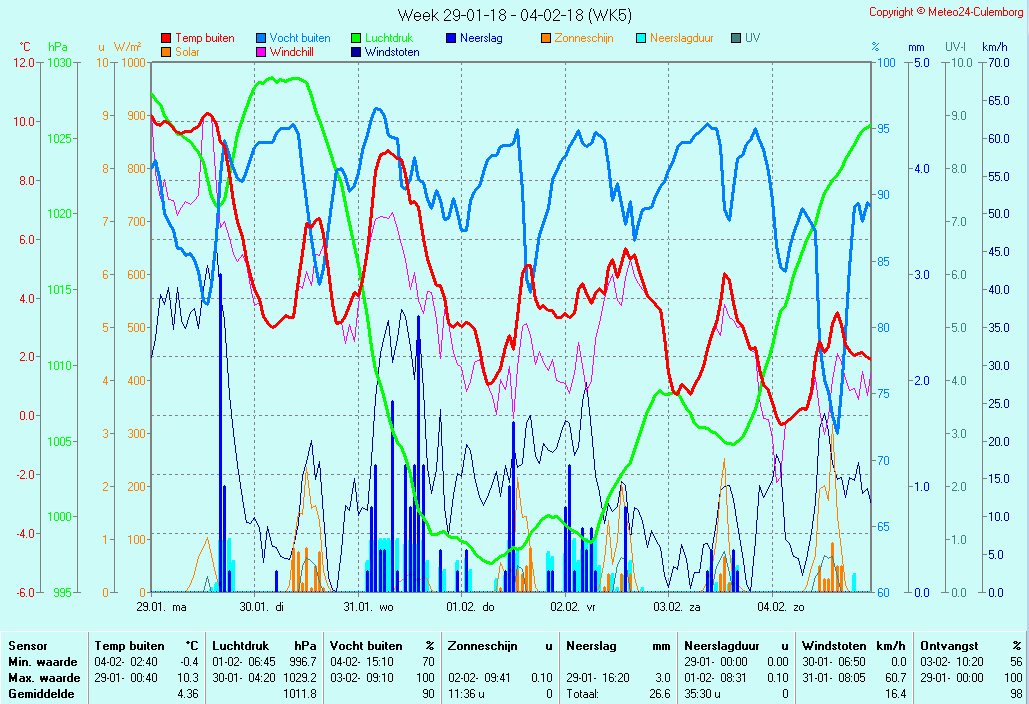Screen dimensions: 1029x704
Task: Click the chart title Week 29-01-18 - 04-02-18
Action: click(x=514, y=14)
